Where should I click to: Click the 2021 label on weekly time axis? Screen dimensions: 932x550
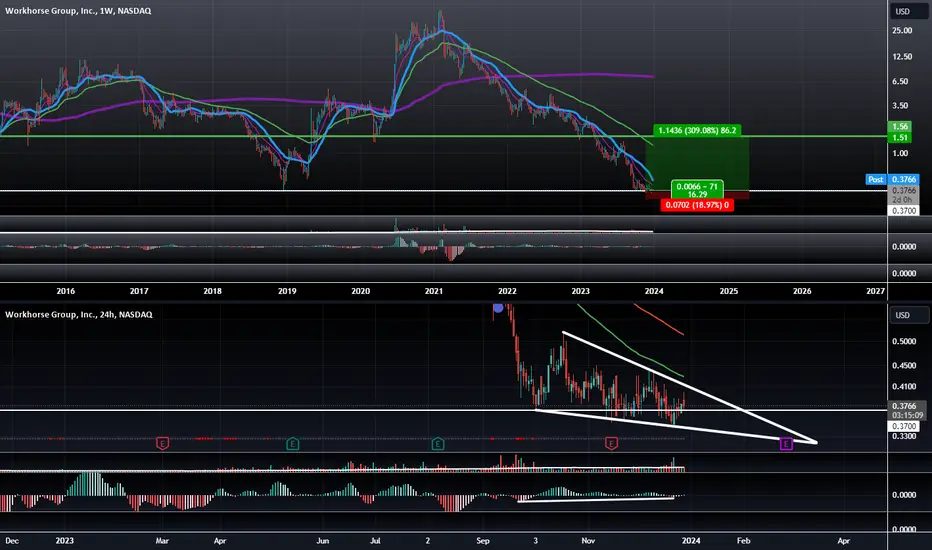[434, 291]
